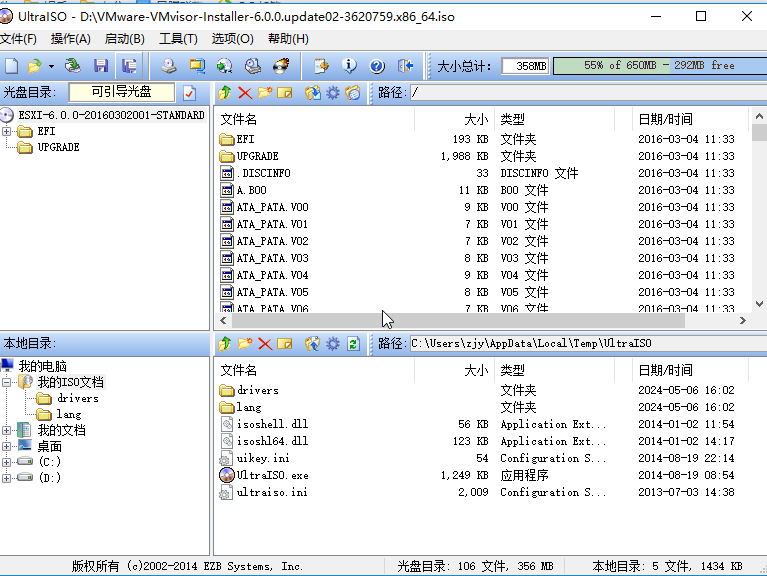
Task: Sort local files by 文件名 column header
Action: [x=315, y=370]
